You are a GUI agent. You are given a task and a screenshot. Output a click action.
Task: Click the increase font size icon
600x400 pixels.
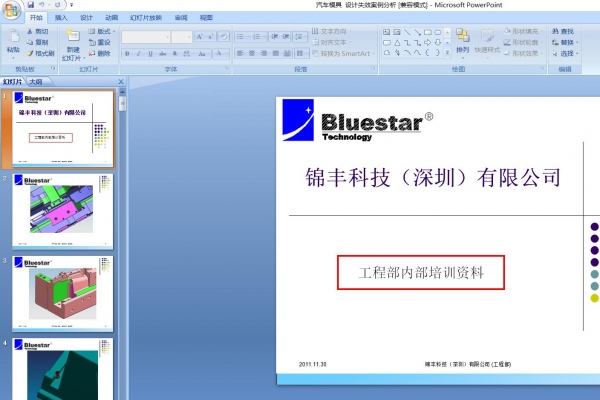(199, 37)
